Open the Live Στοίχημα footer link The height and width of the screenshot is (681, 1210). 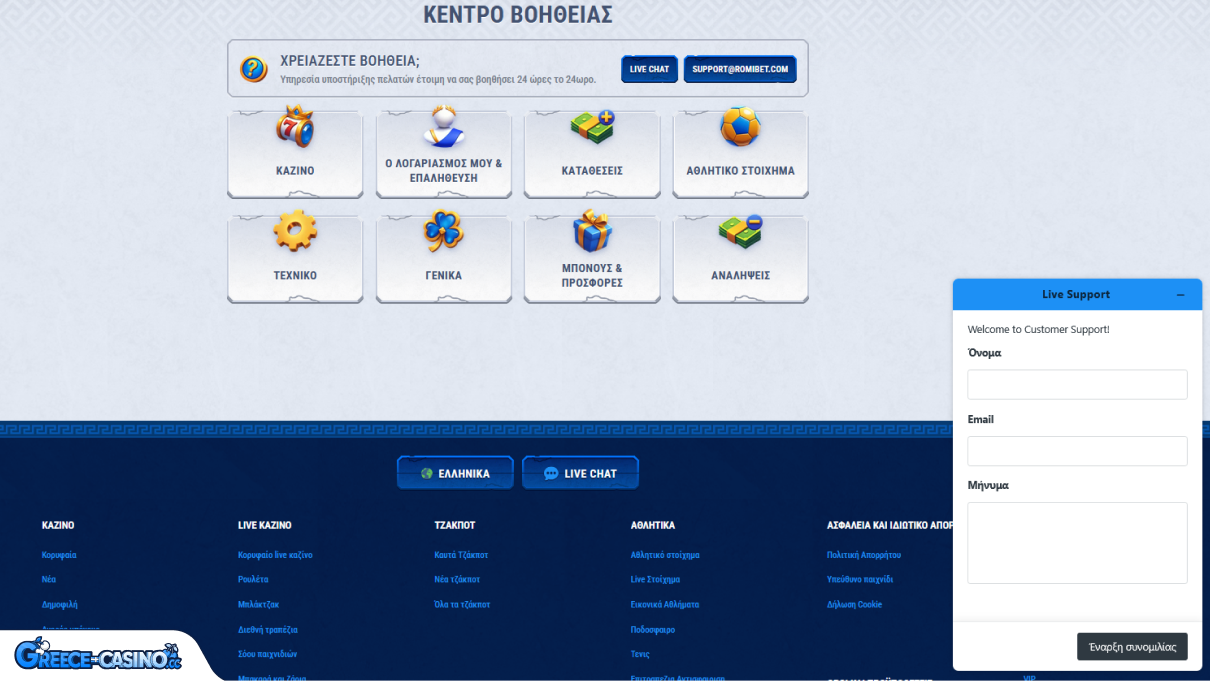point(655,580)
